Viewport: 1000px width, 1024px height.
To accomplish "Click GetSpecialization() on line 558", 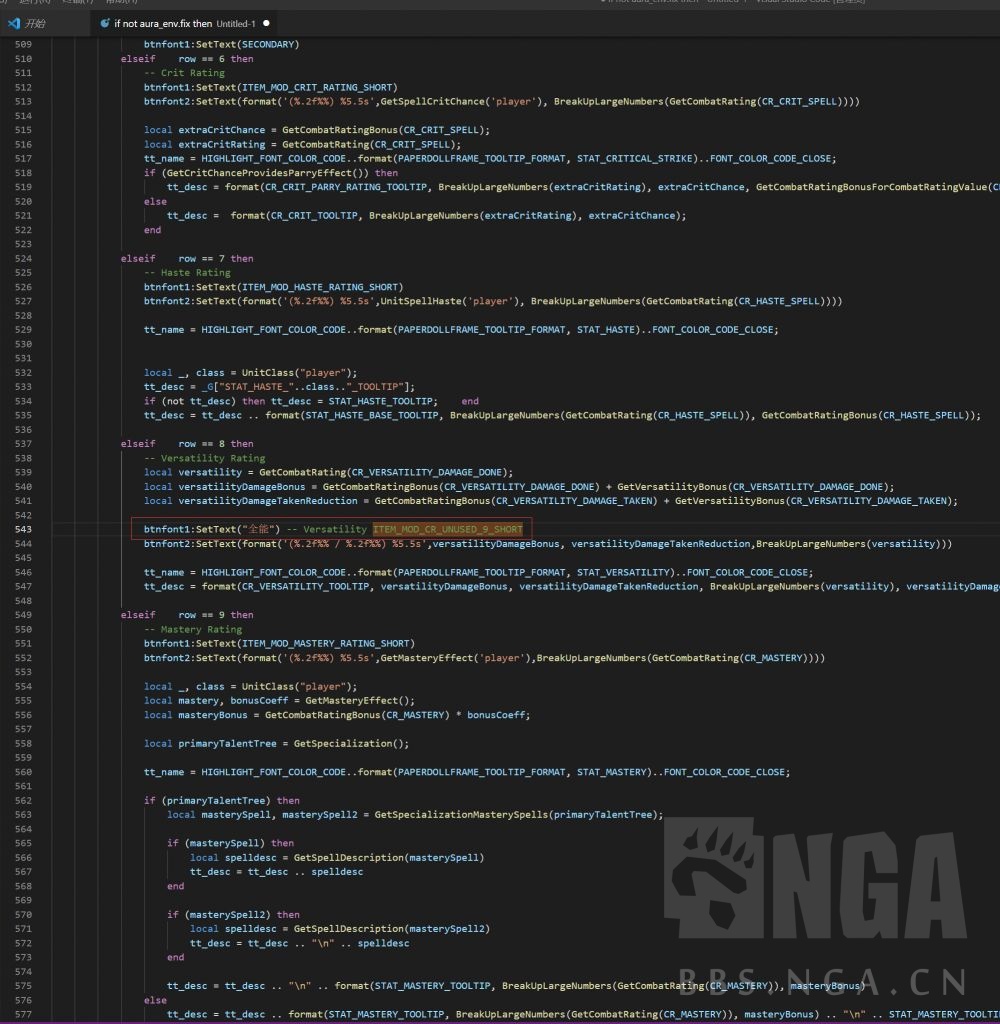I will pos(349,744).
